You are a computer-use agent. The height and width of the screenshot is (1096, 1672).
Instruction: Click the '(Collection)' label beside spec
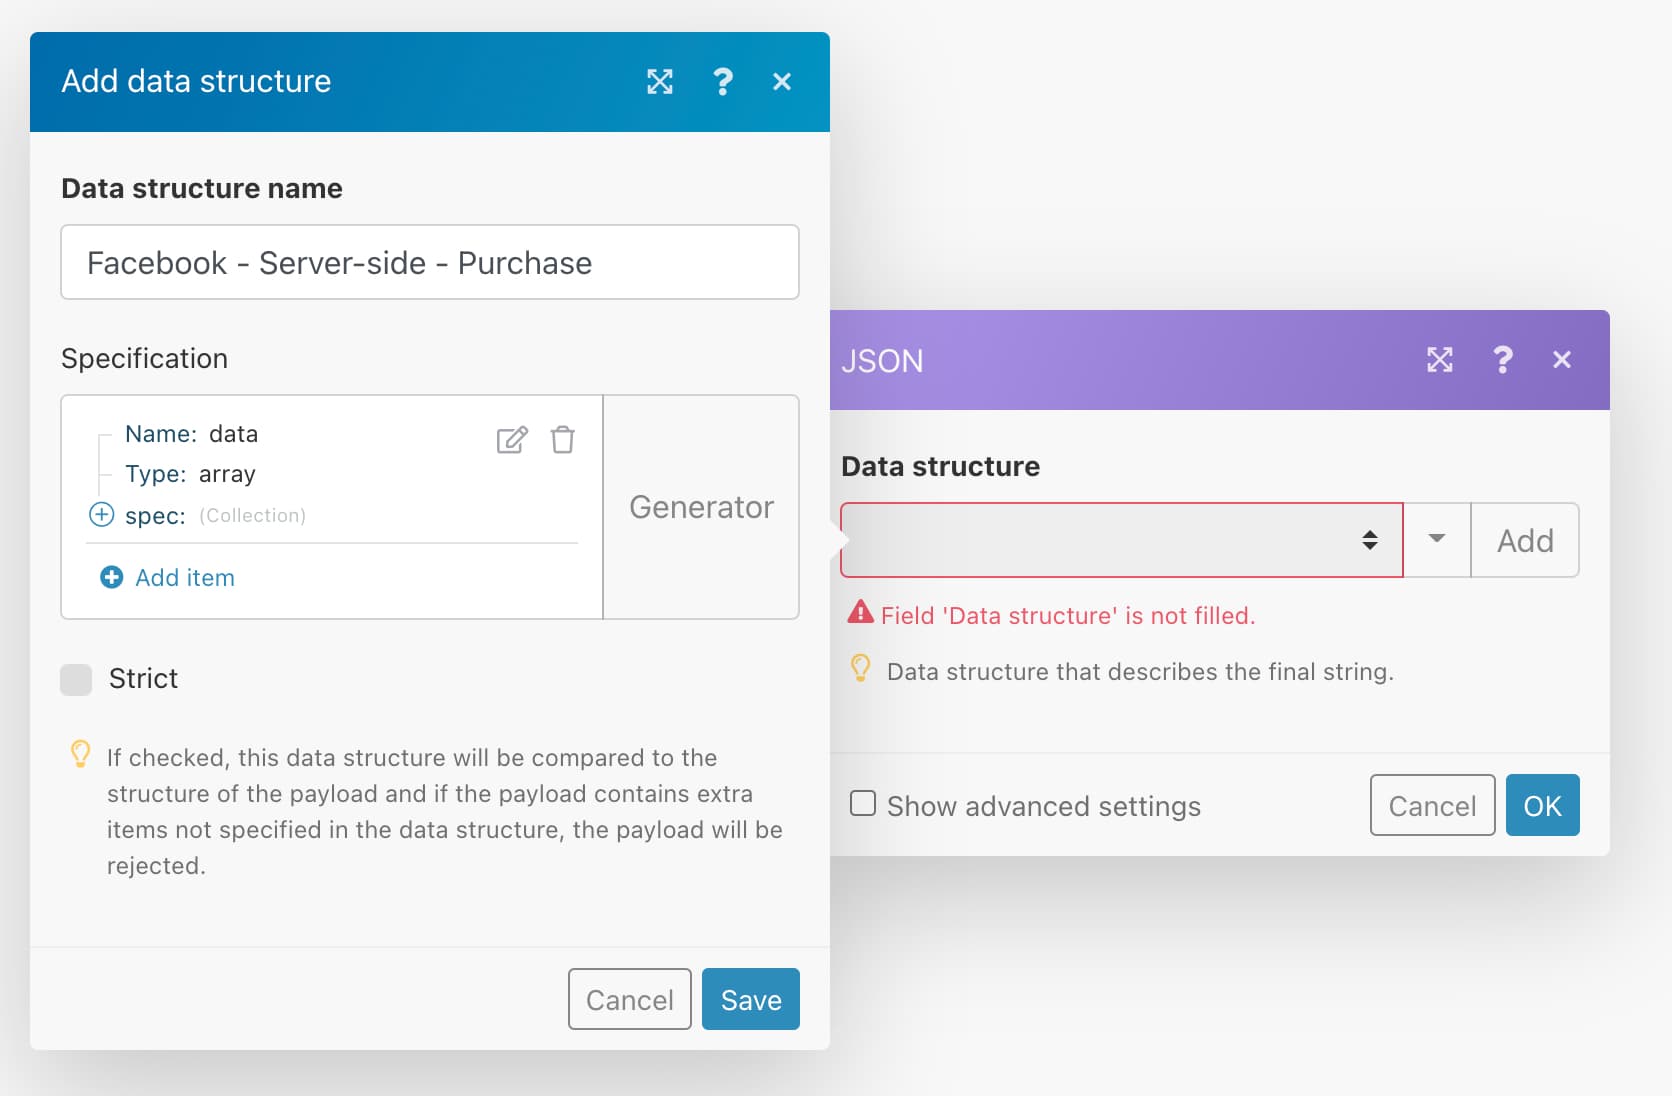(252, 515)
